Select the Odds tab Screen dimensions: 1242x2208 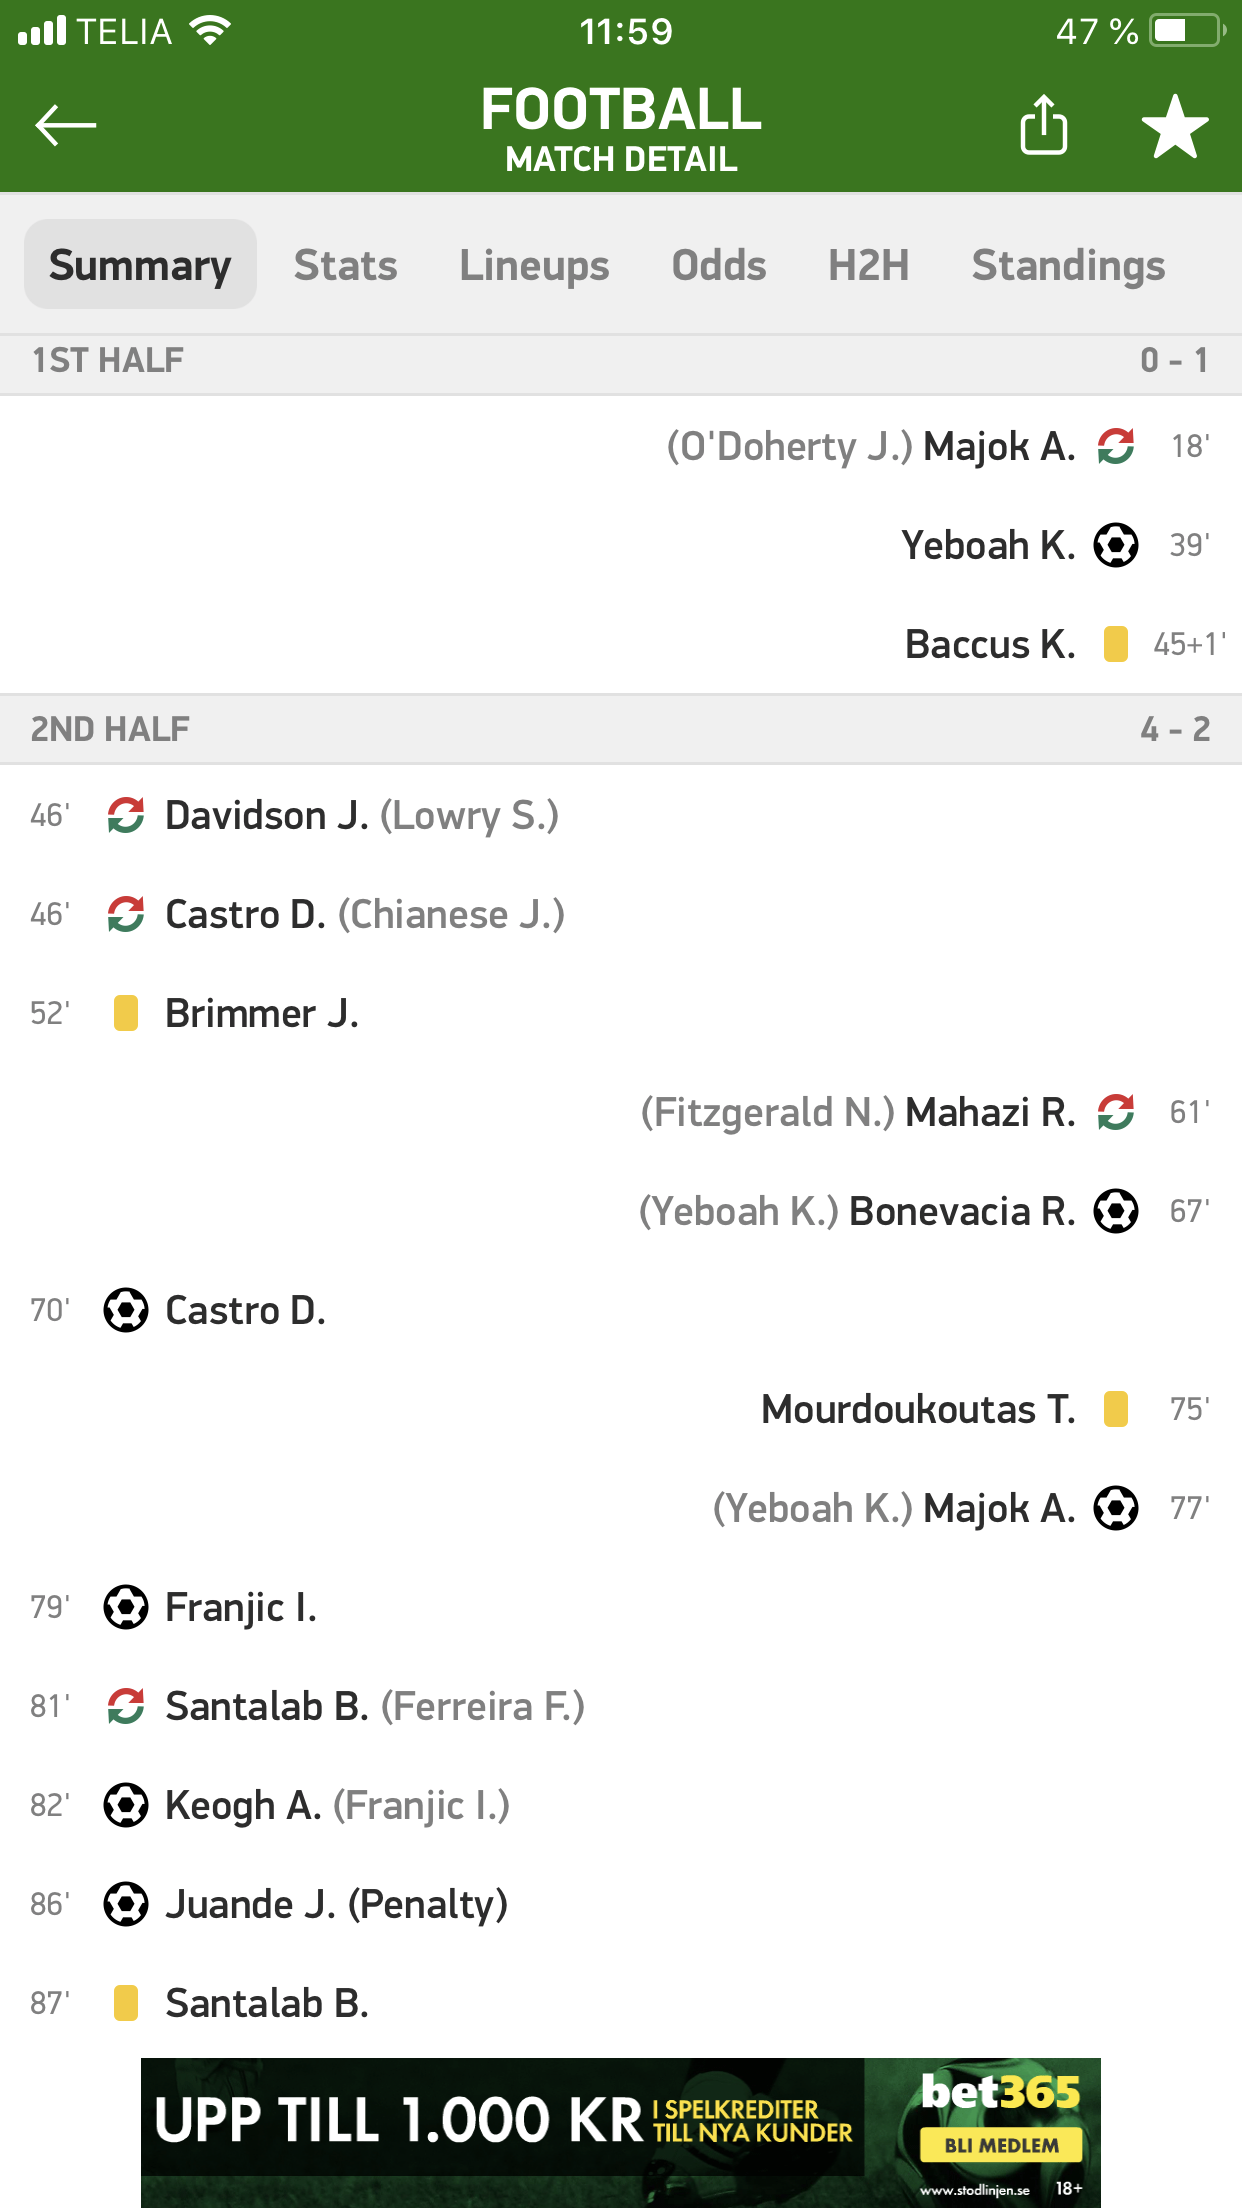pos(719,265)
